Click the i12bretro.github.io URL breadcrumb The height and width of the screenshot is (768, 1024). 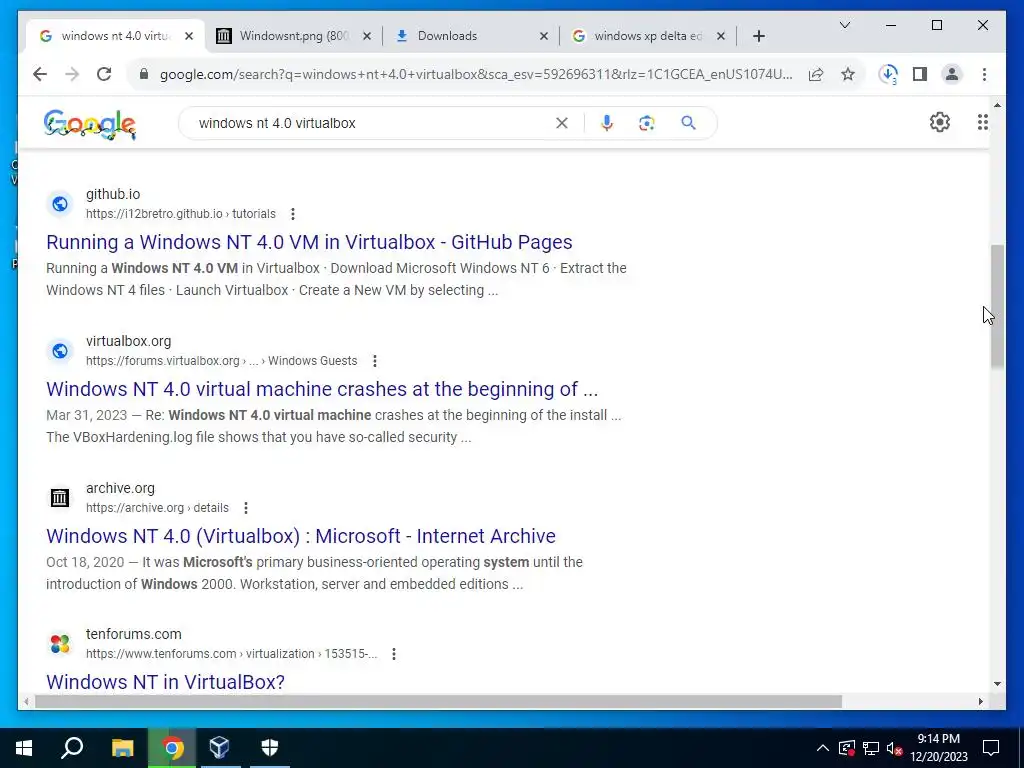[181, 214]
